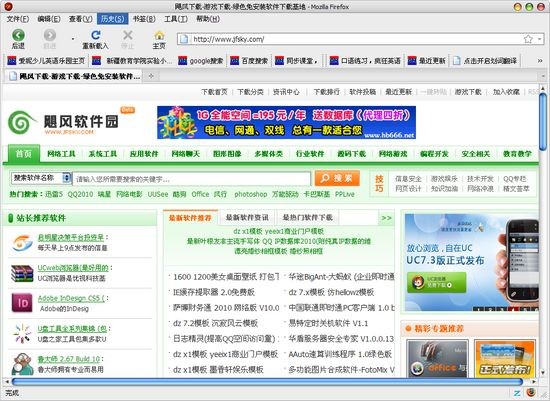Click the UC7.3版正式发布 banner image

click(x=472, y=262)
